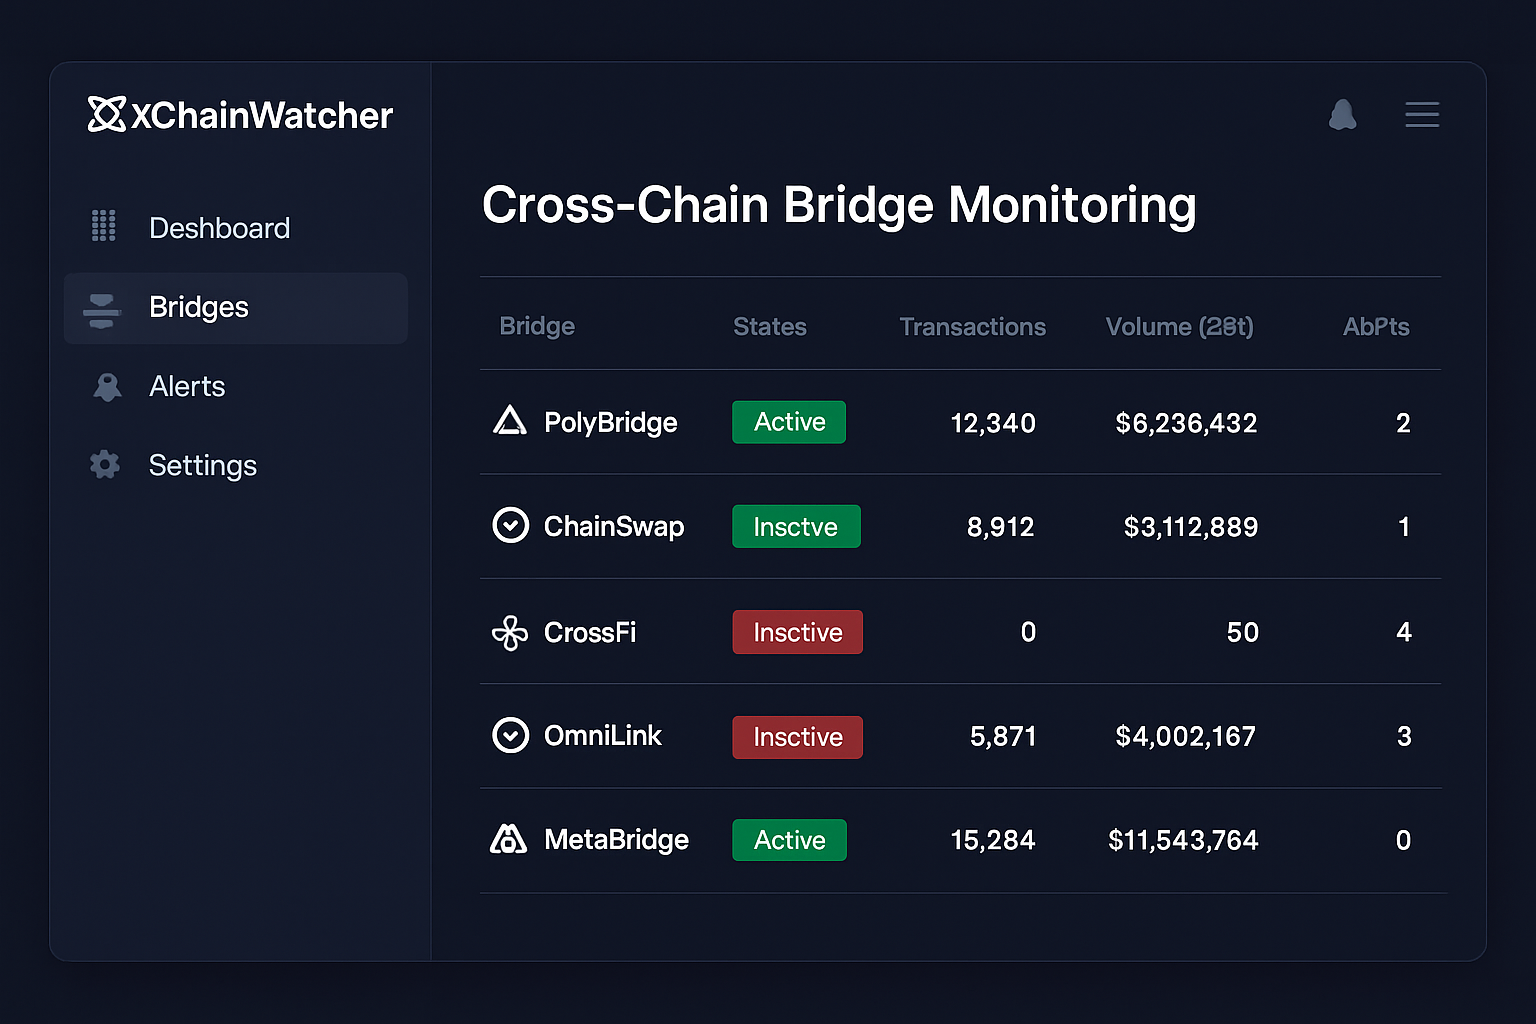Sort by the Volume (28t) column header
Screen dimensions: 1536x1024
(x=1179, y=327)
